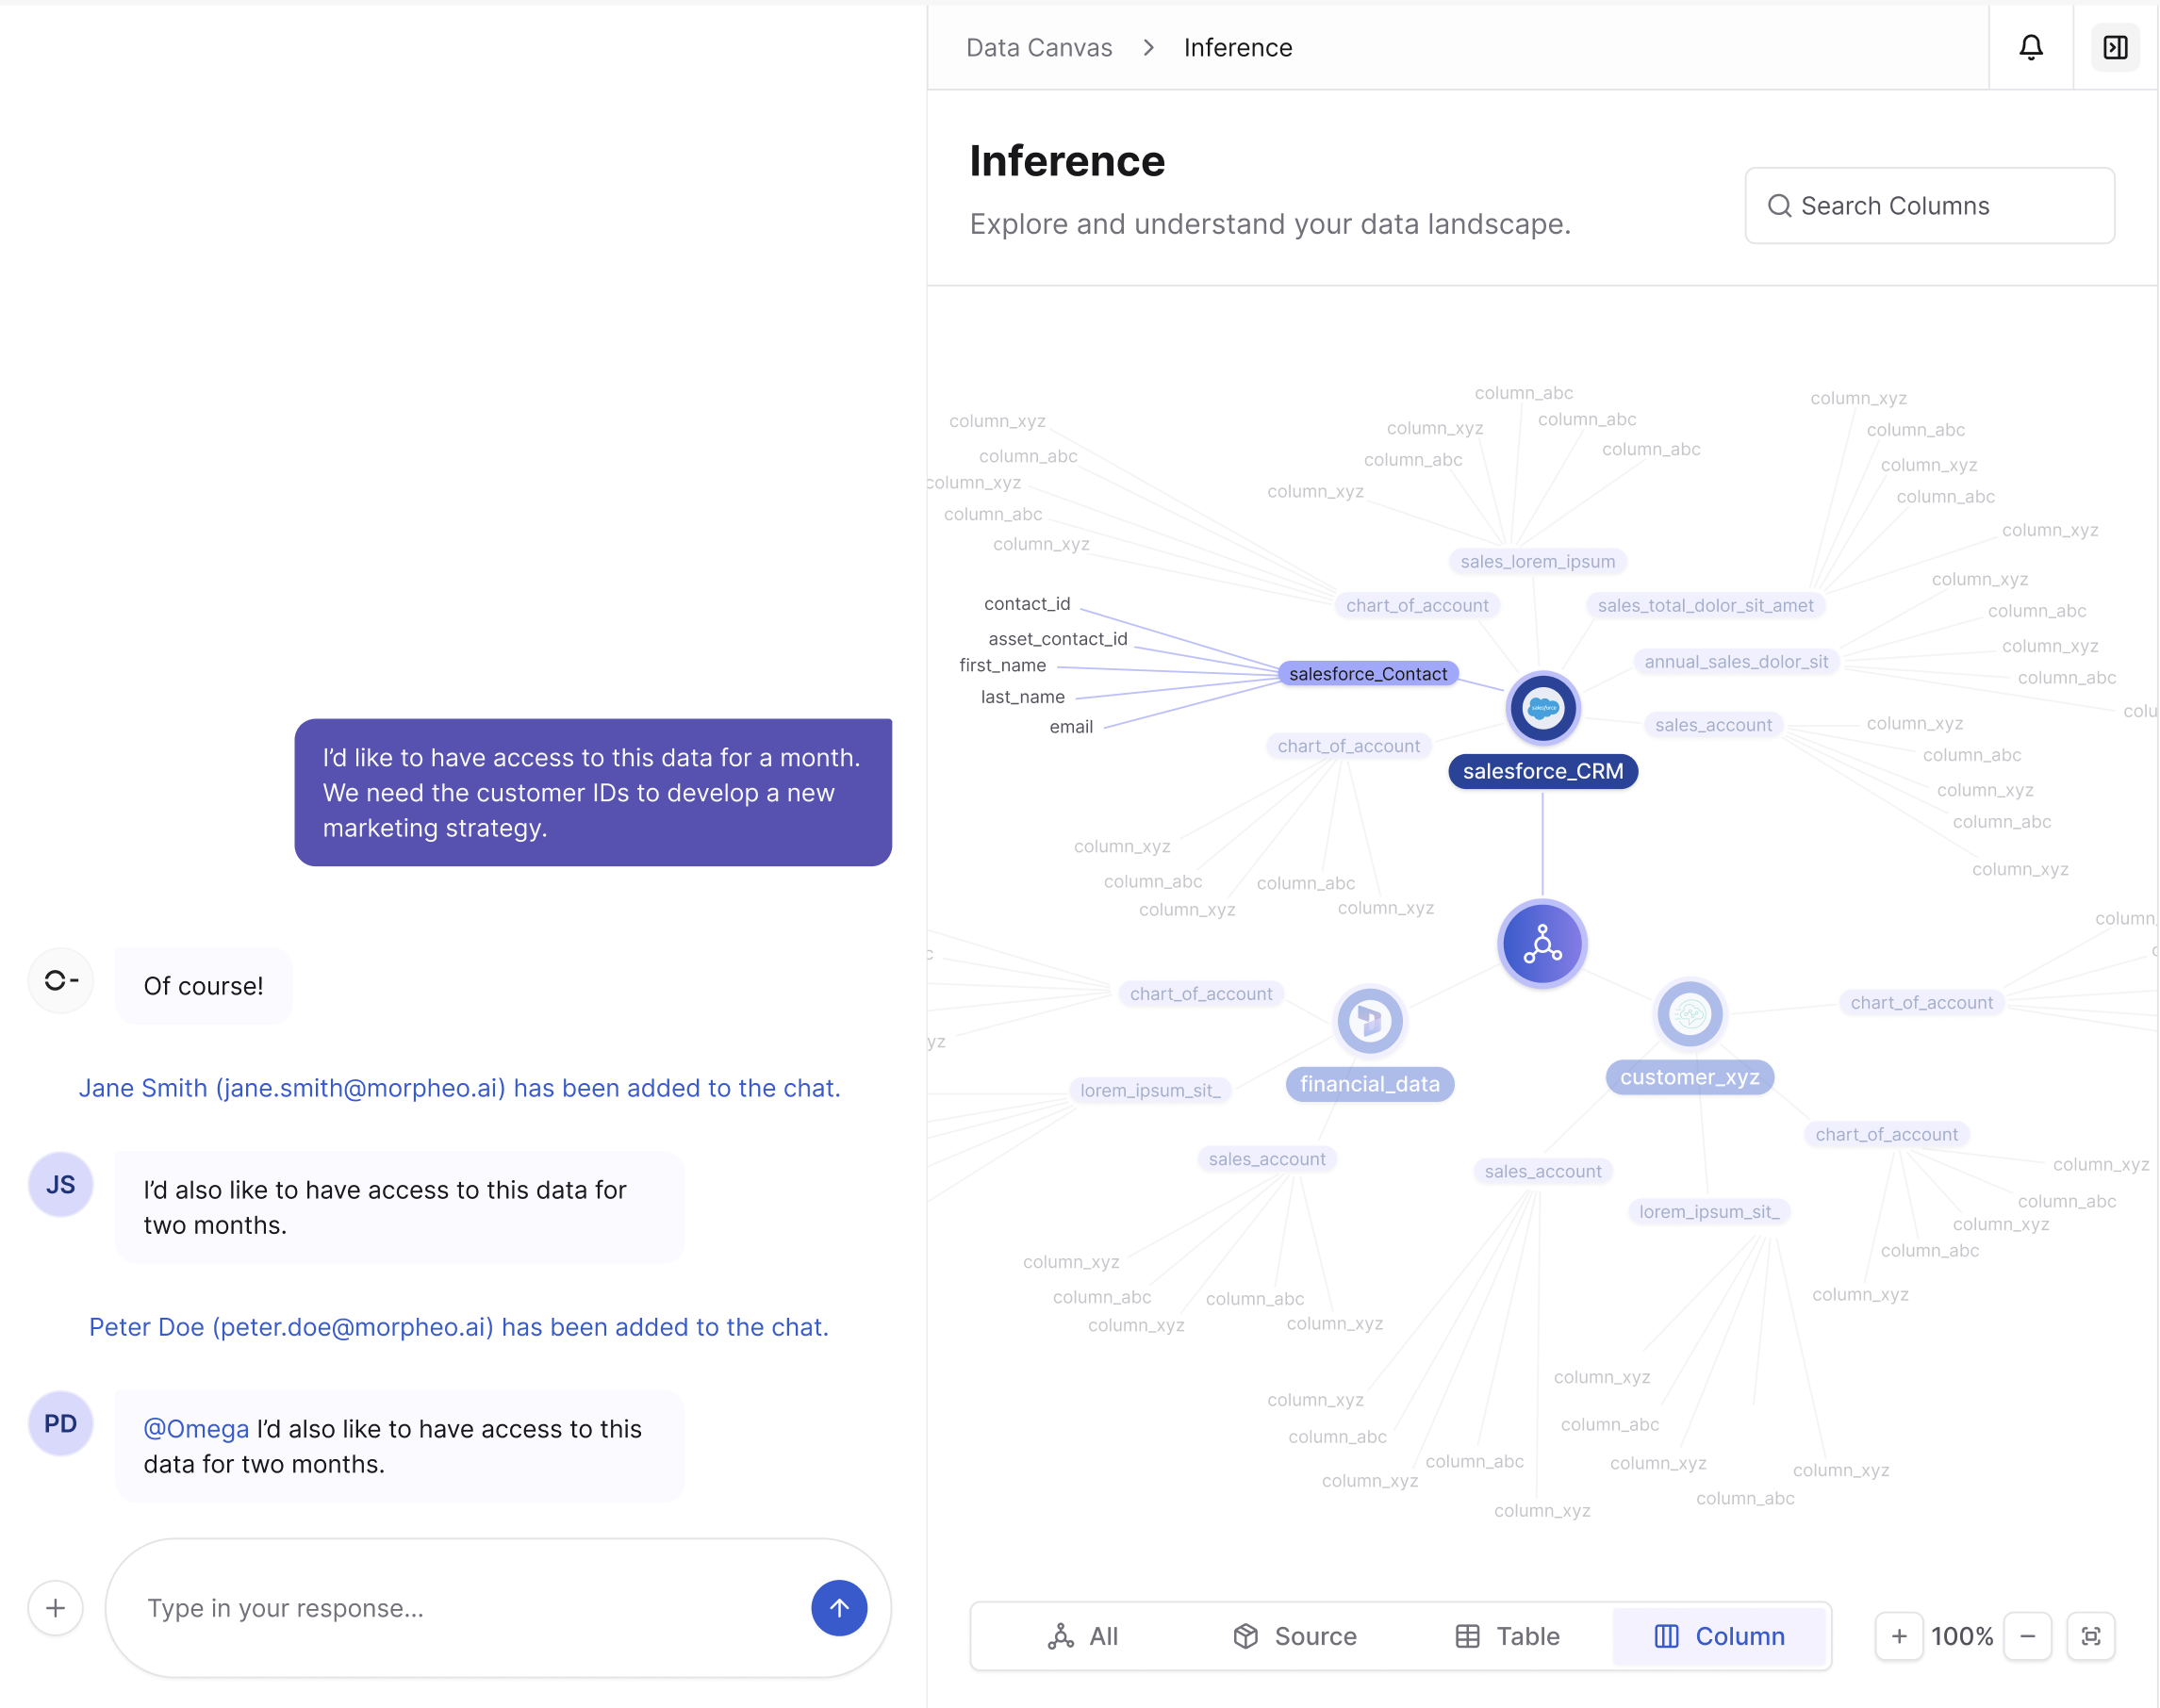Select the customer_xyz source node icon
Image resolution: width=2160 pixels, height=1708 pixels.
[x=1689, y=1014]
